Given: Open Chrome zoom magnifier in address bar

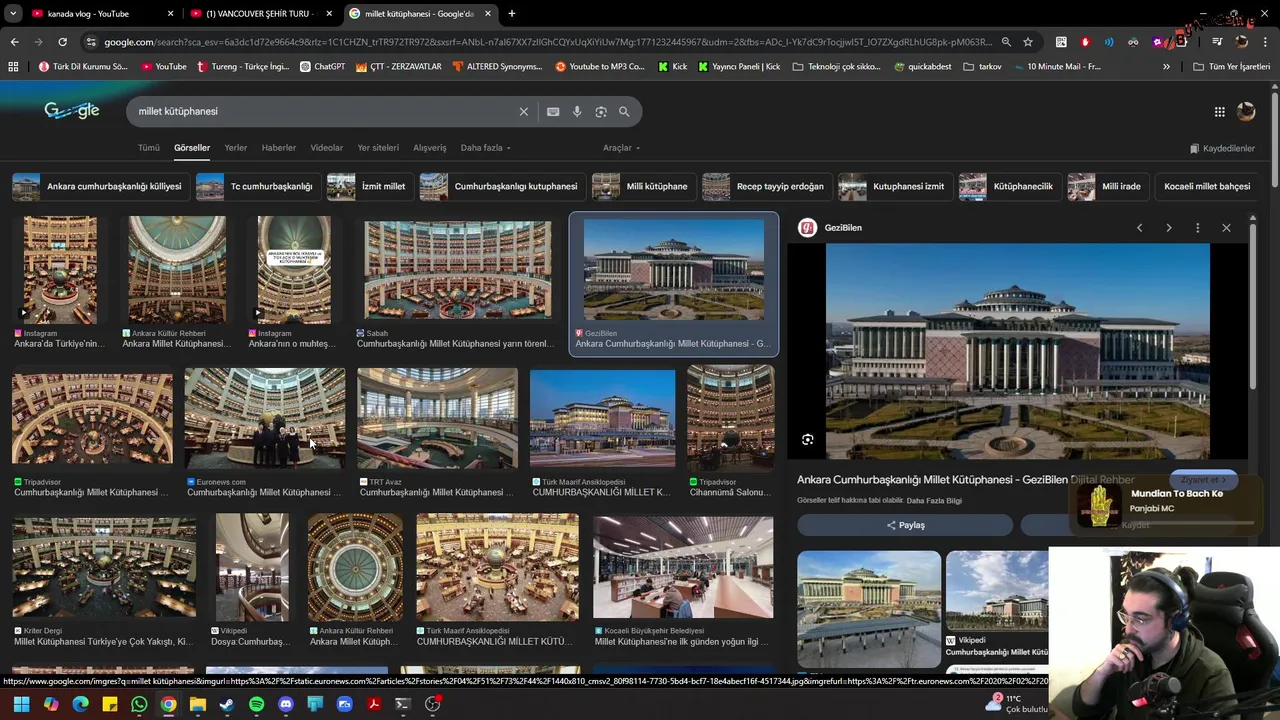Looking at the screenshot, I should (1006, 42).
